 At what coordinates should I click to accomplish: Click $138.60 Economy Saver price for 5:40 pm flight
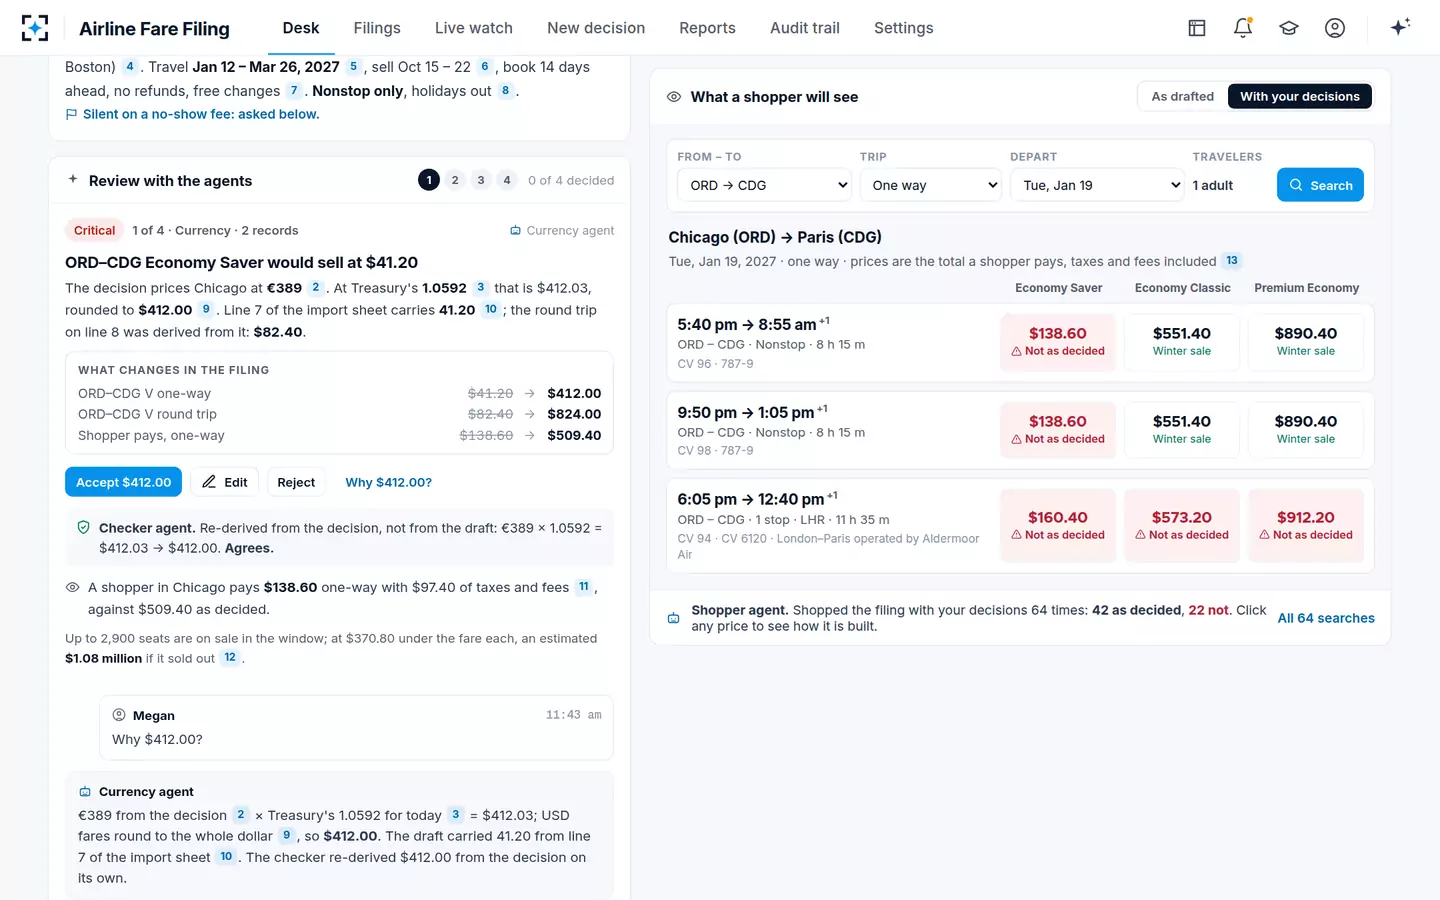click(1058, 341)
